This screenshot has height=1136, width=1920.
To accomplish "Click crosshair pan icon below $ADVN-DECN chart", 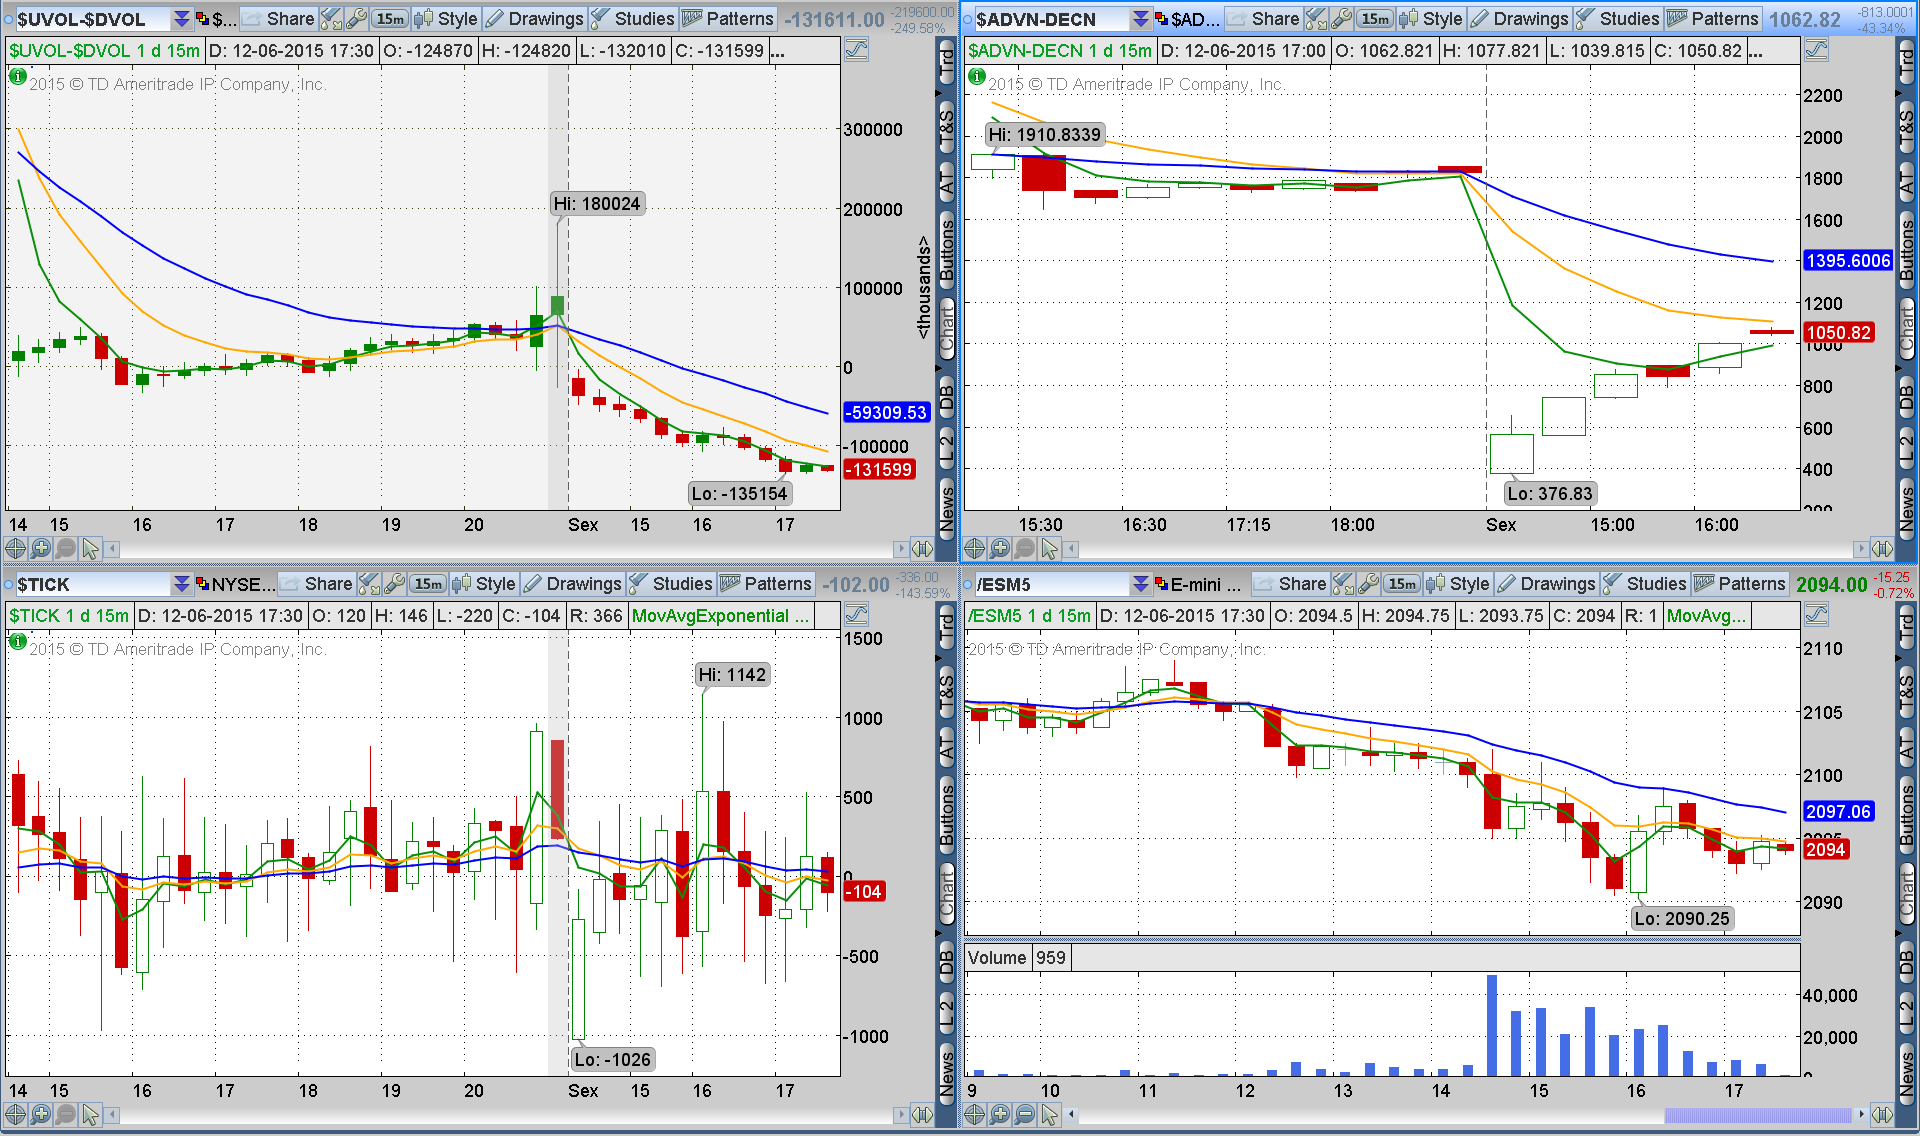I will point(974,548).
